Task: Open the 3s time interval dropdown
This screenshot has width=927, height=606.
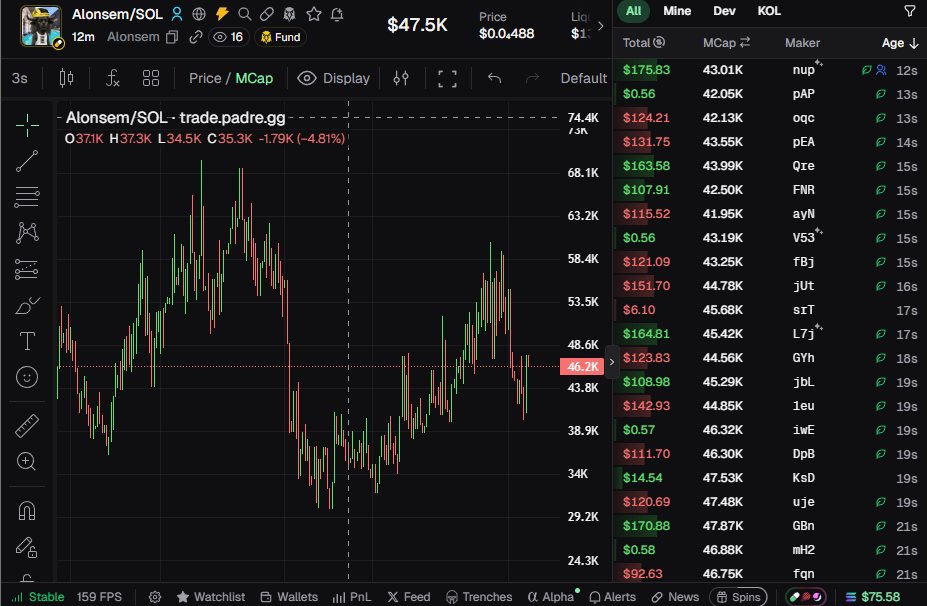Action: click(x=20, y=78)
